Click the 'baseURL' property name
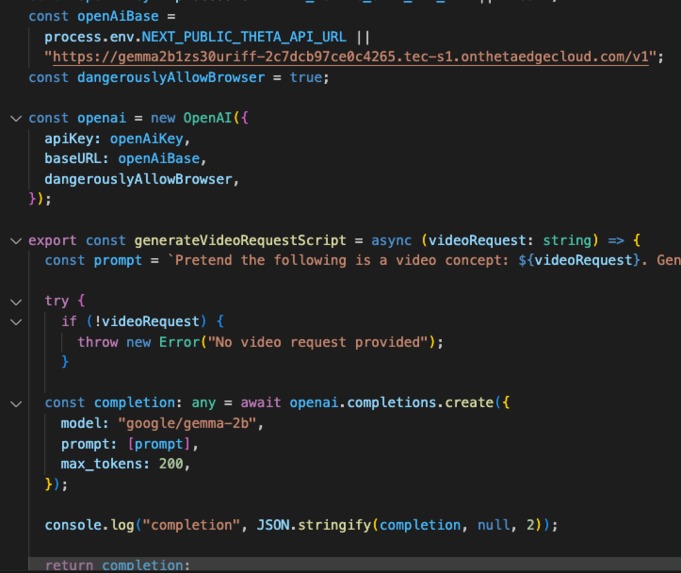The height and width of the screenshot is (573, 681). pyautogui.click(x=73, y=159)
